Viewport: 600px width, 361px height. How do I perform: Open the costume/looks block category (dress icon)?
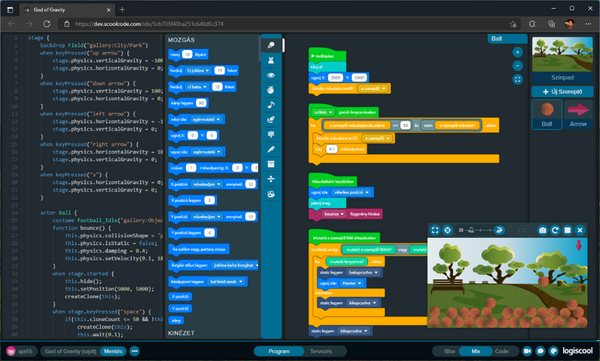pyautogui.click(x=271, y=60)
